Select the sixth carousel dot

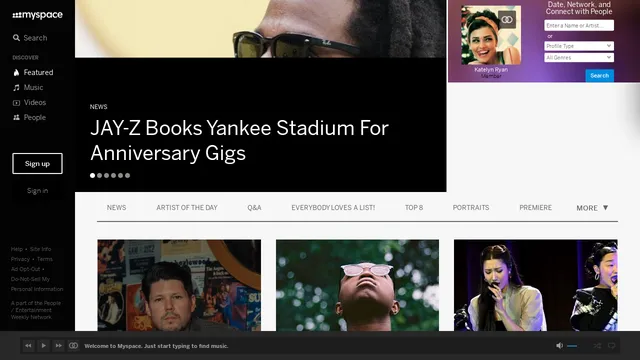(x=127, y=176)
